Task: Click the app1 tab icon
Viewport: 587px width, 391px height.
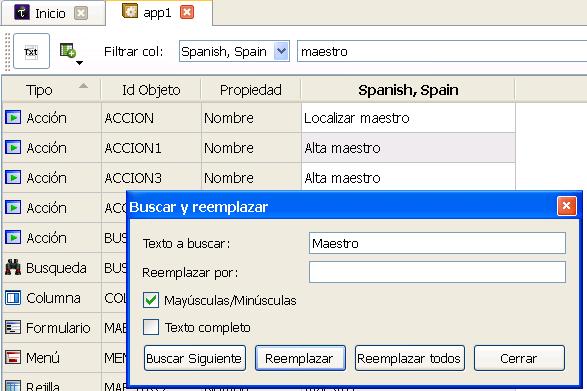Action: point(130,11)
